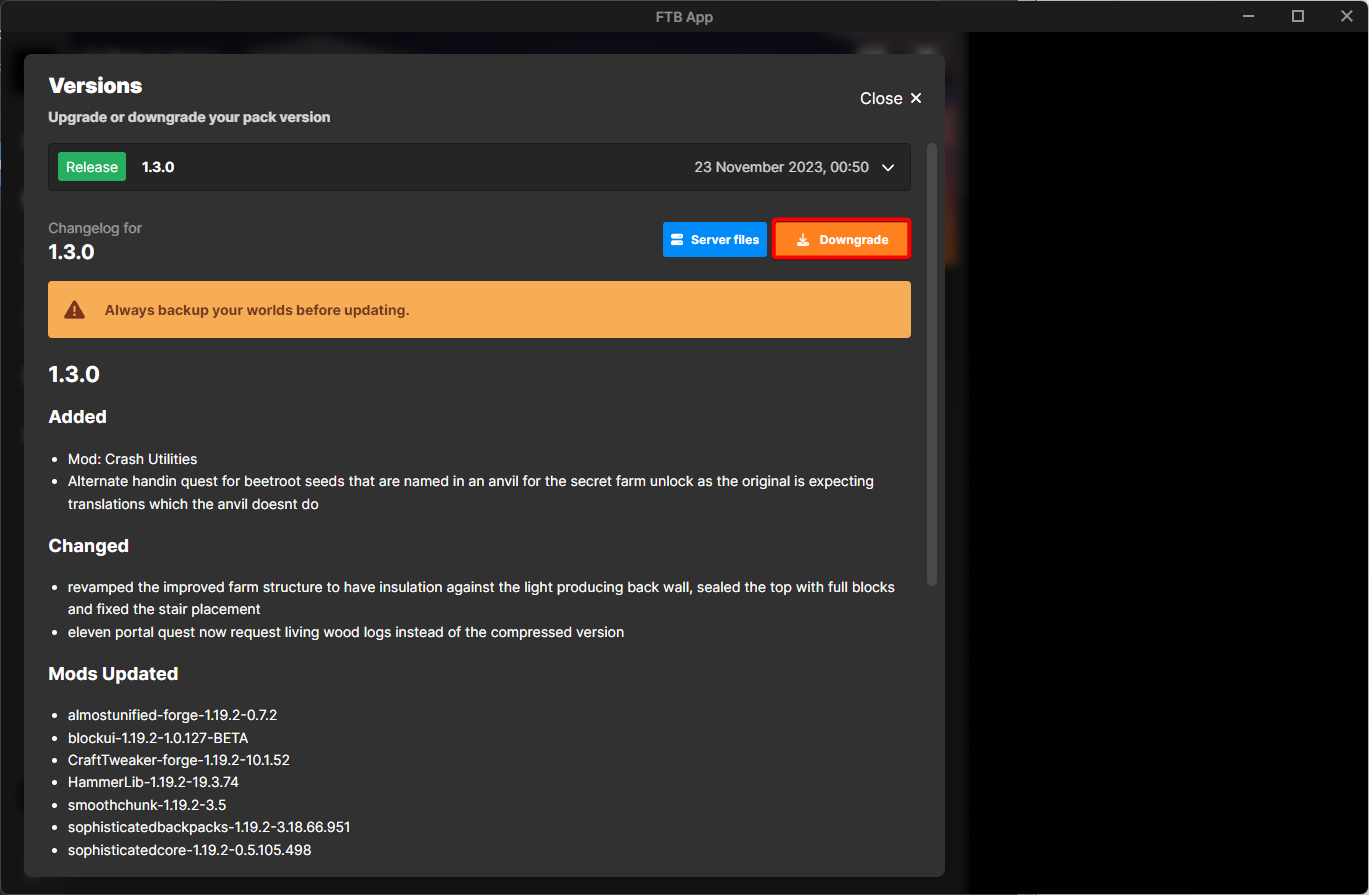This screenshot has width=1369, height=895.
Task: Click 'smoothchunk-1.19.2-3.5' entry
Action: coord(147,805)
